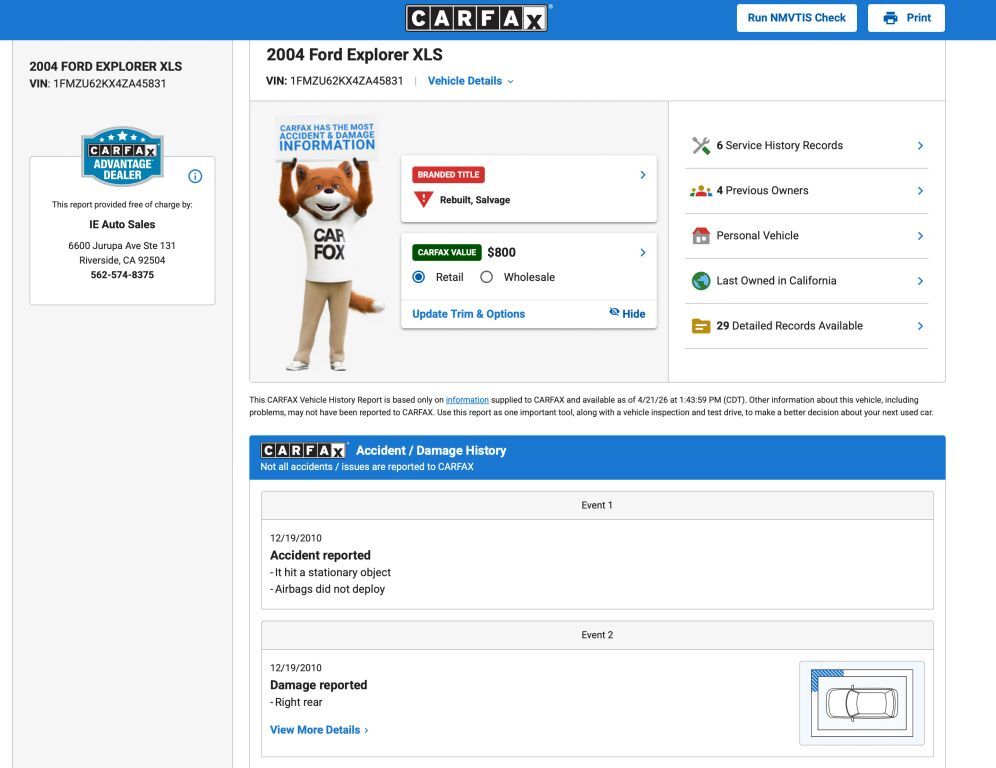Select the Retail value radio button
This screenshot has width=996, height=768.
coord(419,277)
